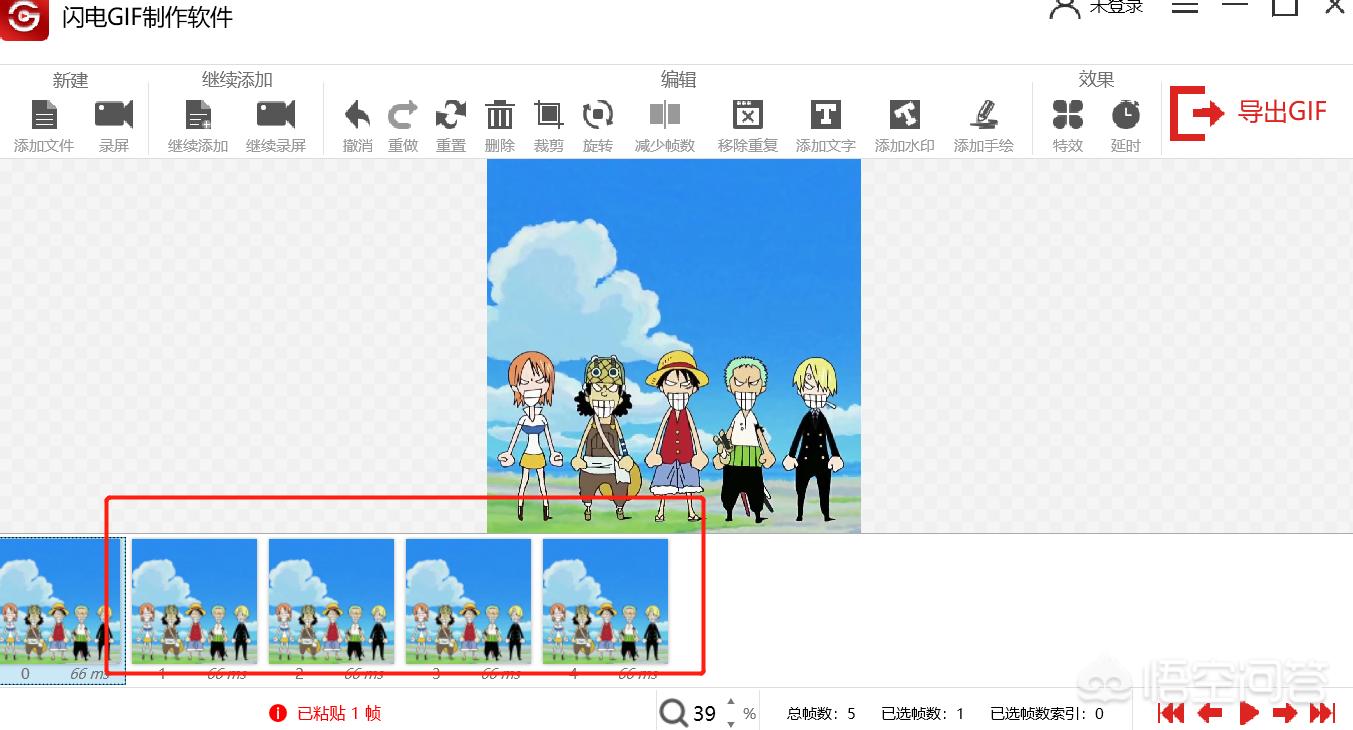This screenshot has height=730, width=1353.
Task: Click the 新建 group label in toolbar
Action: pos(71,80)
